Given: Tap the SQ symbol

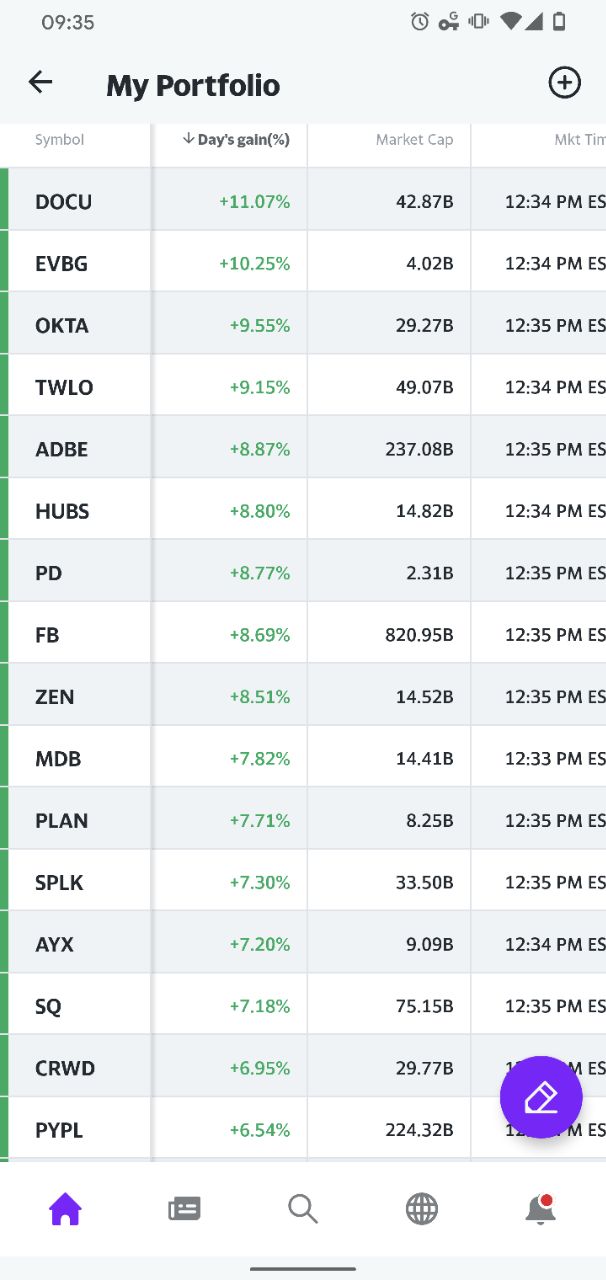Looking at the screenshot, I should [48, 1007].
